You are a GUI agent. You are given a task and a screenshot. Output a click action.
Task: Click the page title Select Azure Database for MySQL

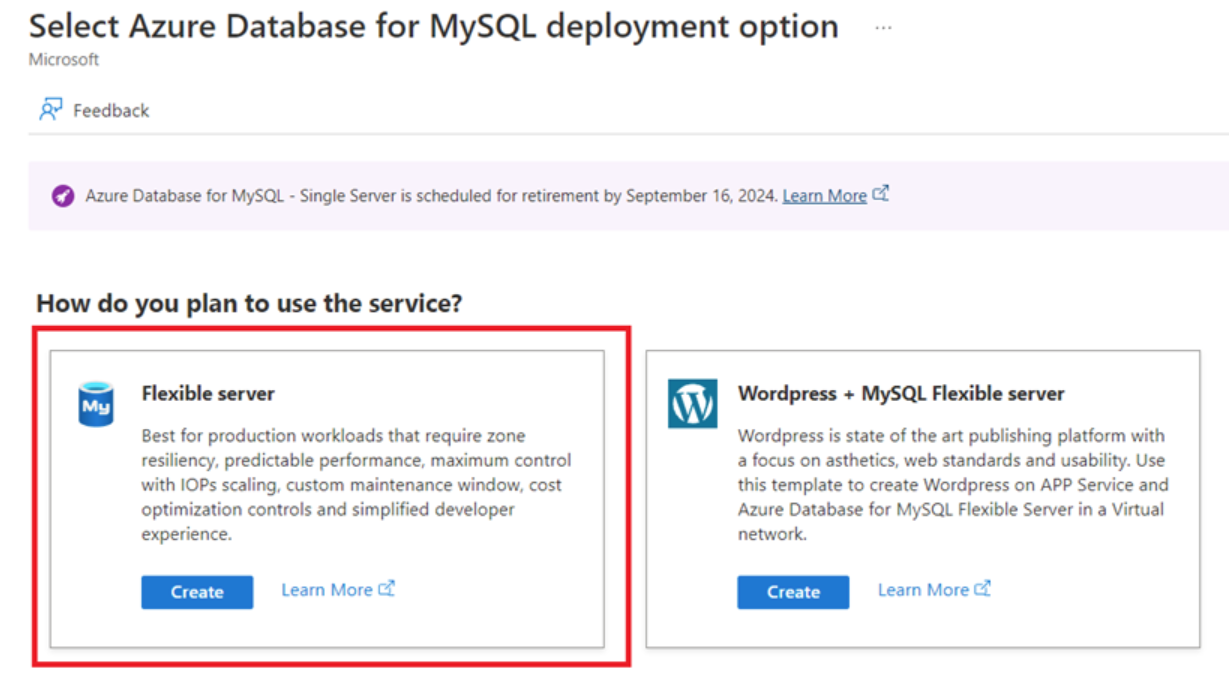[x=434, y=26]
